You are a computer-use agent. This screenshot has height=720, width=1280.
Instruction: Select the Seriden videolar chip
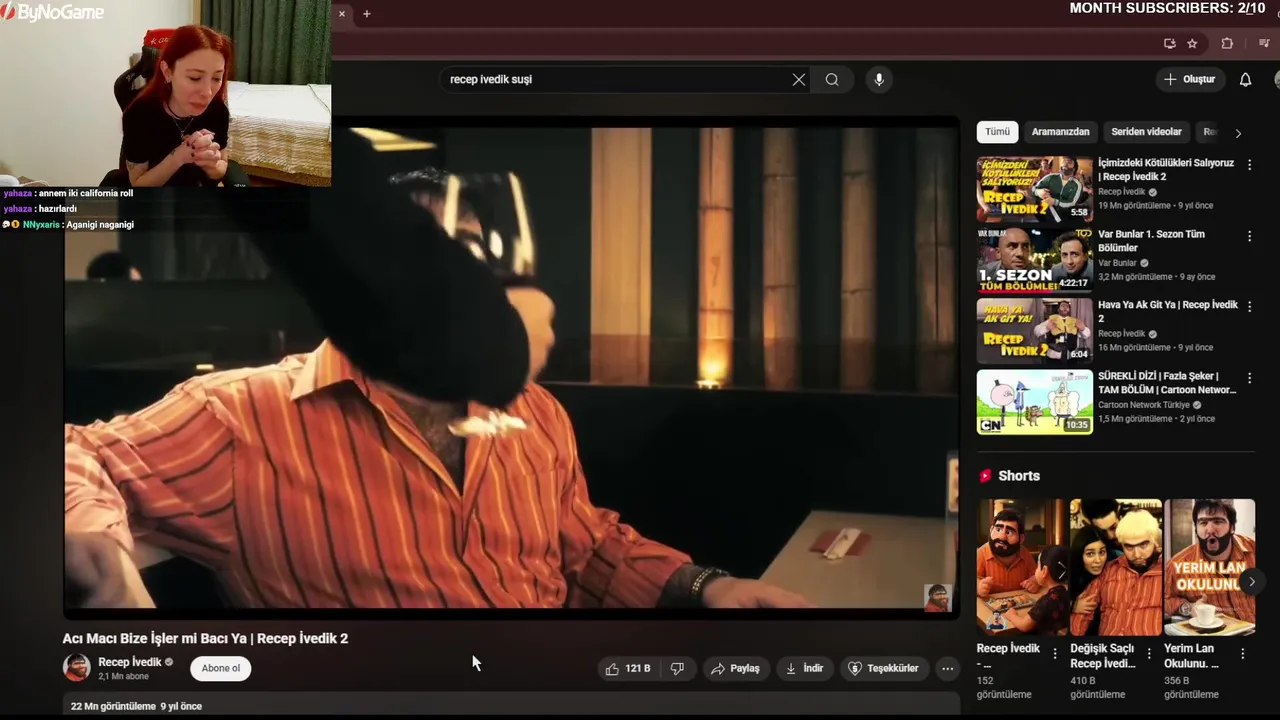click(x=1146, y=132)
